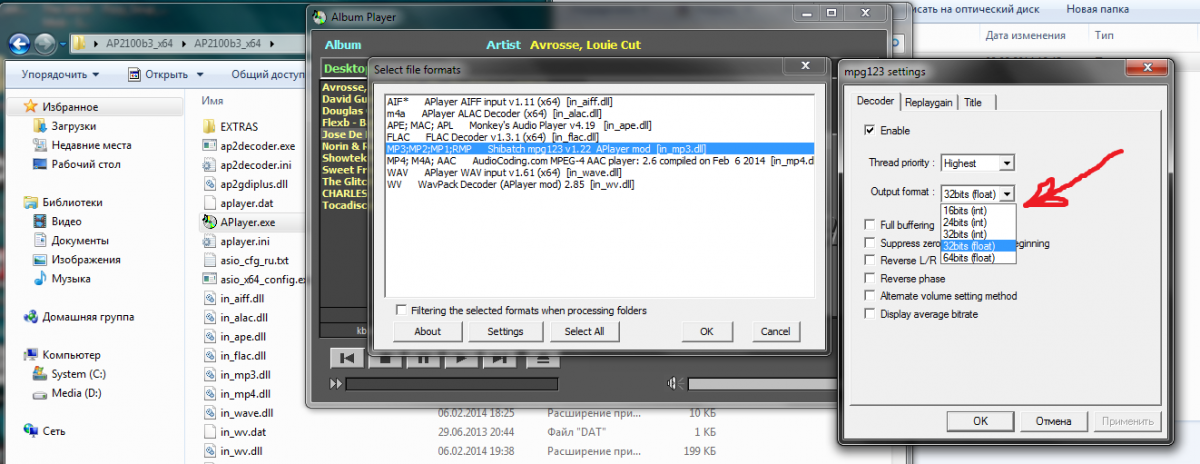Open Изображения library in the sidebar
Screen dimensions: 1200x464
click(x=84, y=260)
